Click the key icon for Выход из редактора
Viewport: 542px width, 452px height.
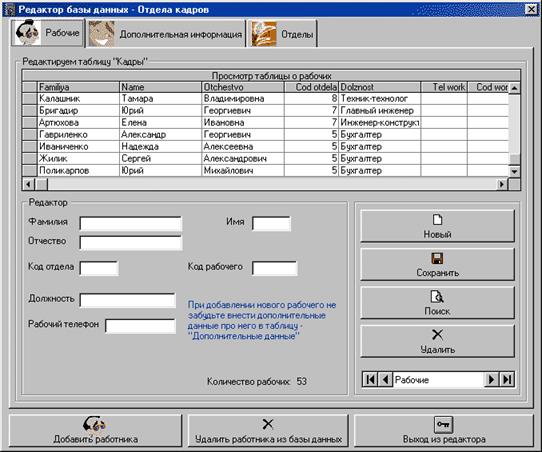[443, 424]
